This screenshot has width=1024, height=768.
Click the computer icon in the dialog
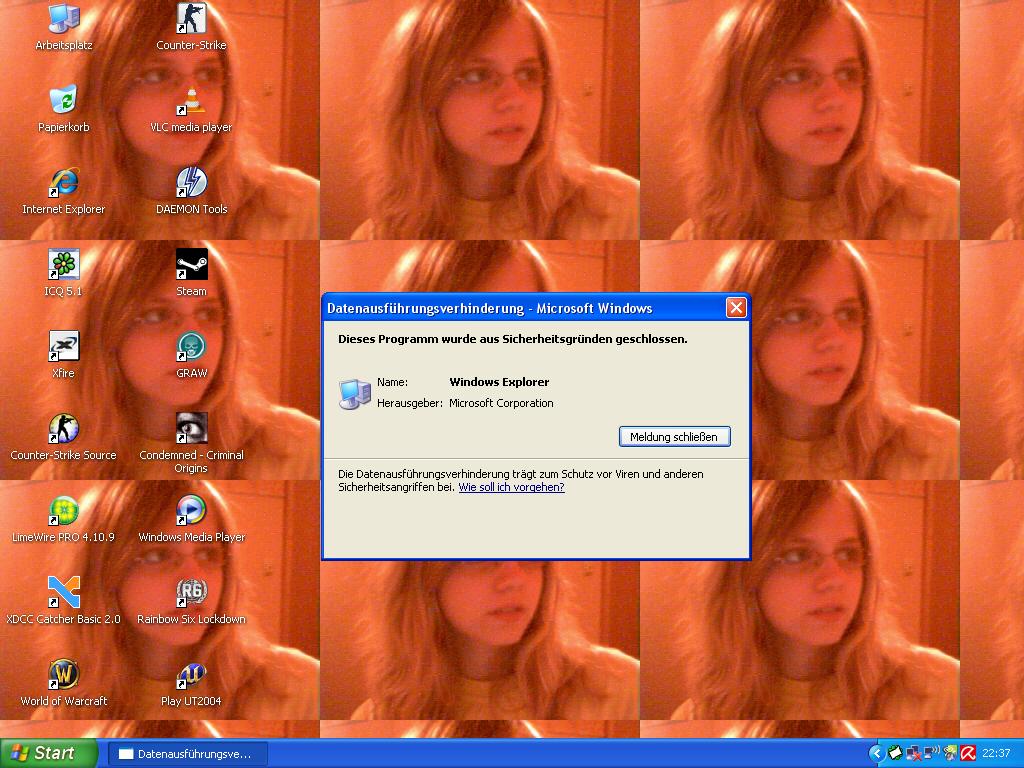[x=355, y=394]
